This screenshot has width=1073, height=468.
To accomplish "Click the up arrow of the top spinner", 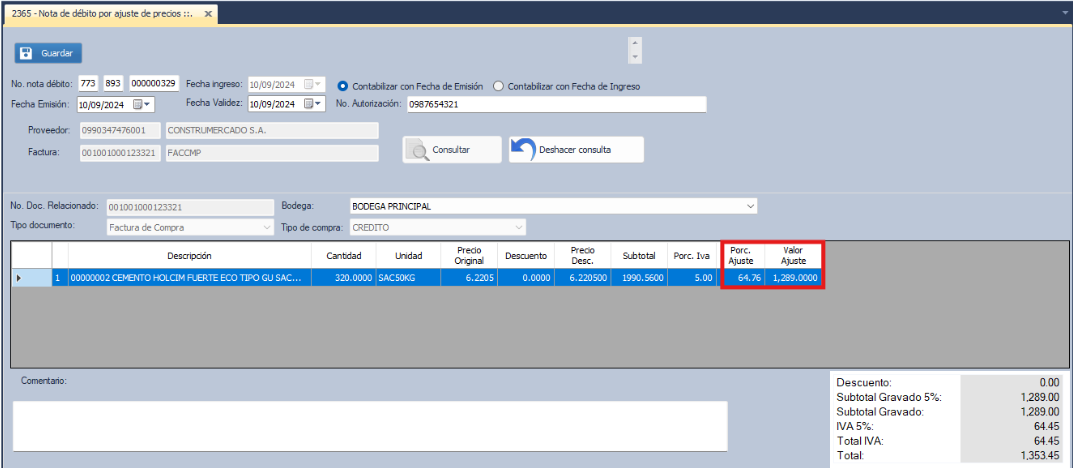I will click(634, 44).
